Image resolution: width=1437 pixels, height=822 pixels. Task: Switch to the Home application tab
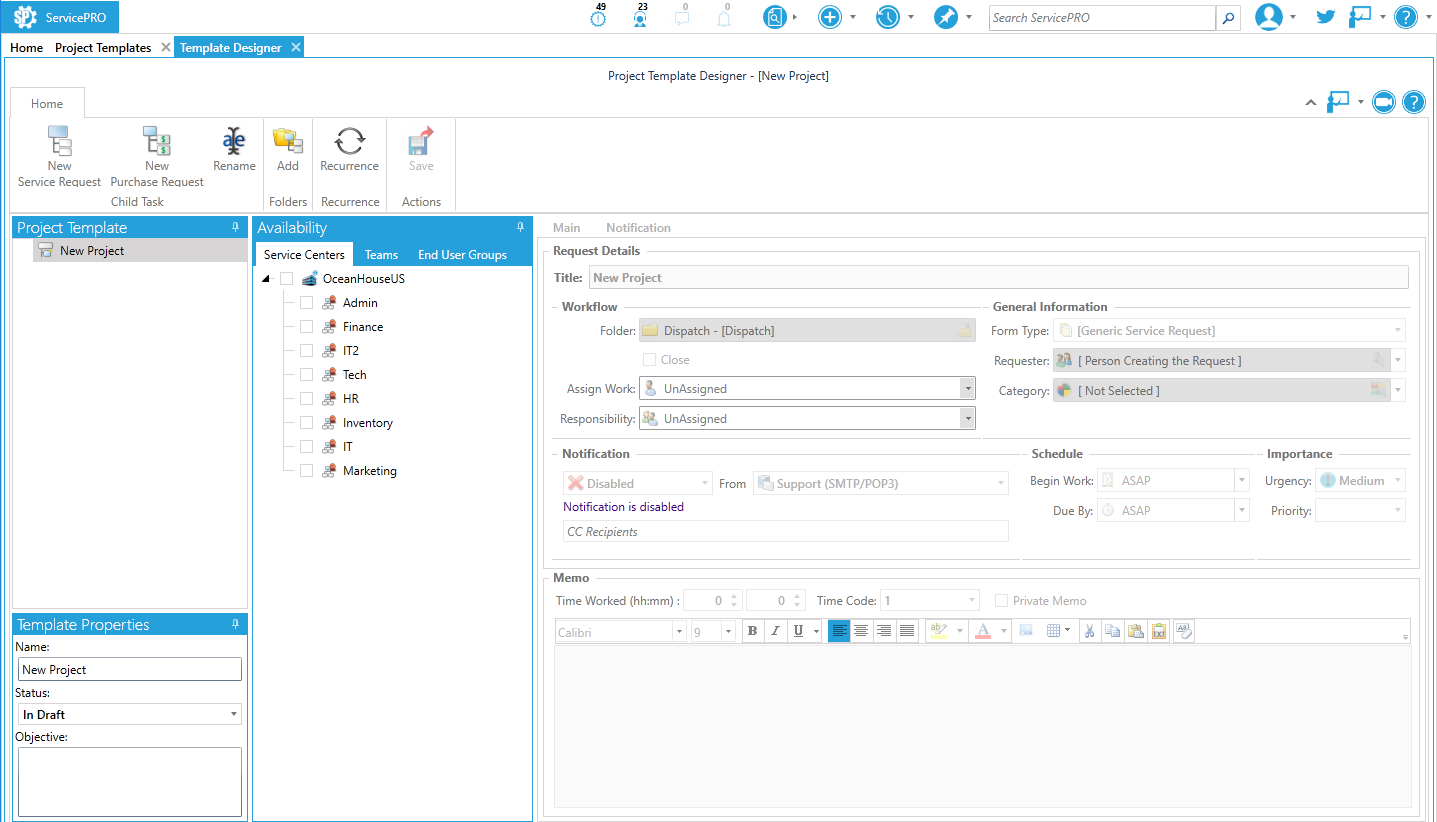tap(26, 47)
